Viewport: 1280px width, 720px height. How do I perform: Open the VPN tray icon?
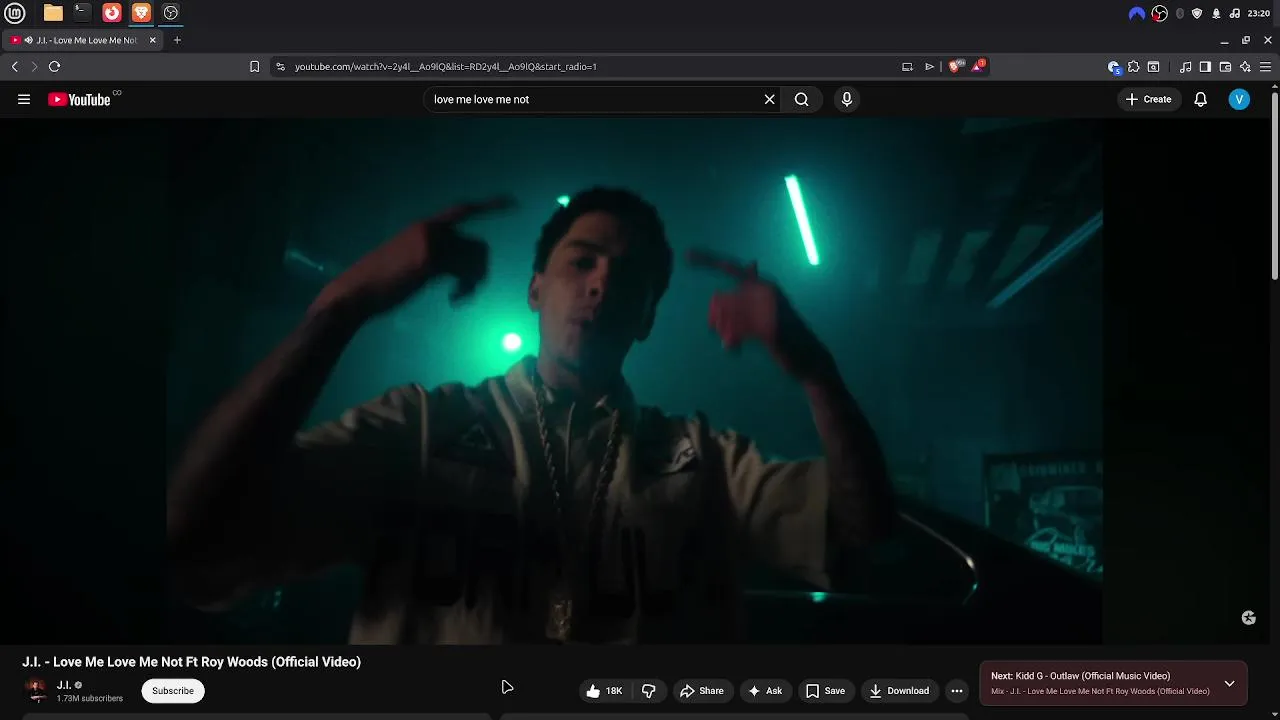tap(1136, 13)
